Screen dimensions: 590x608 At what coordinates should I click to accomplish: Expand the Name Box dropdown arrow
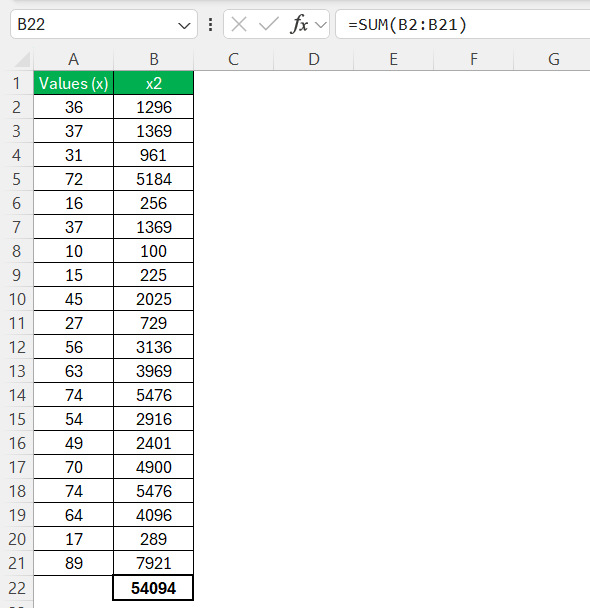[184, 26]
